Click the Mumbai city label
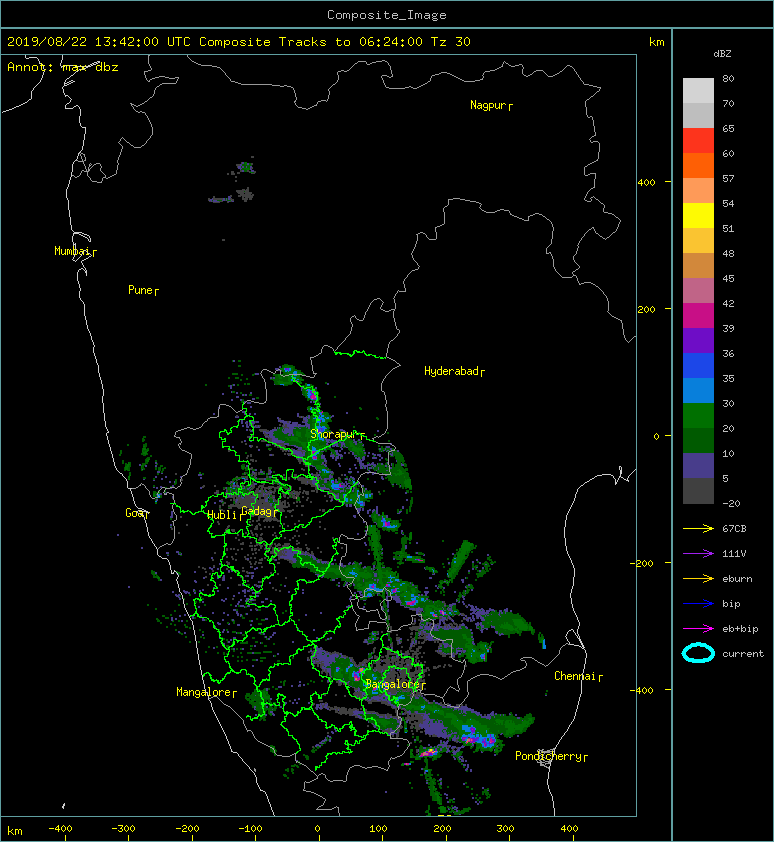Image resolution: width=774 pixels, height=842 pixels. tap(72, 251)
